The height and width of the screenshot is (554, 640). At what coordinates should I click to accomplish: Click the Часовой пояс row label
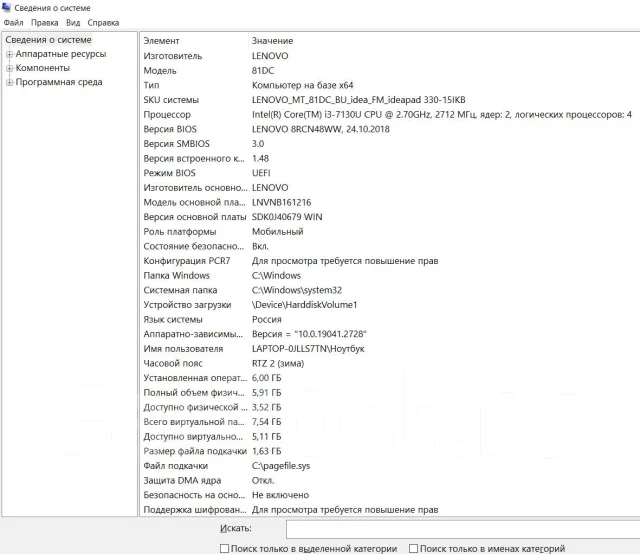coord(173,363)
